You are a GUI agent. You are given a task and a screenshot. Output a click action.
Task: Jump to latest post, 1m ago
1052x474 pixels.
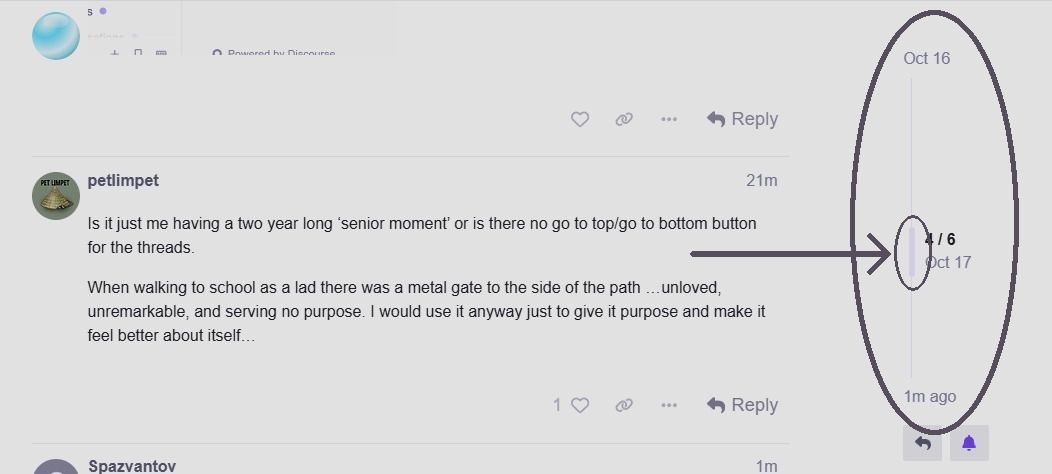point(929,396)
